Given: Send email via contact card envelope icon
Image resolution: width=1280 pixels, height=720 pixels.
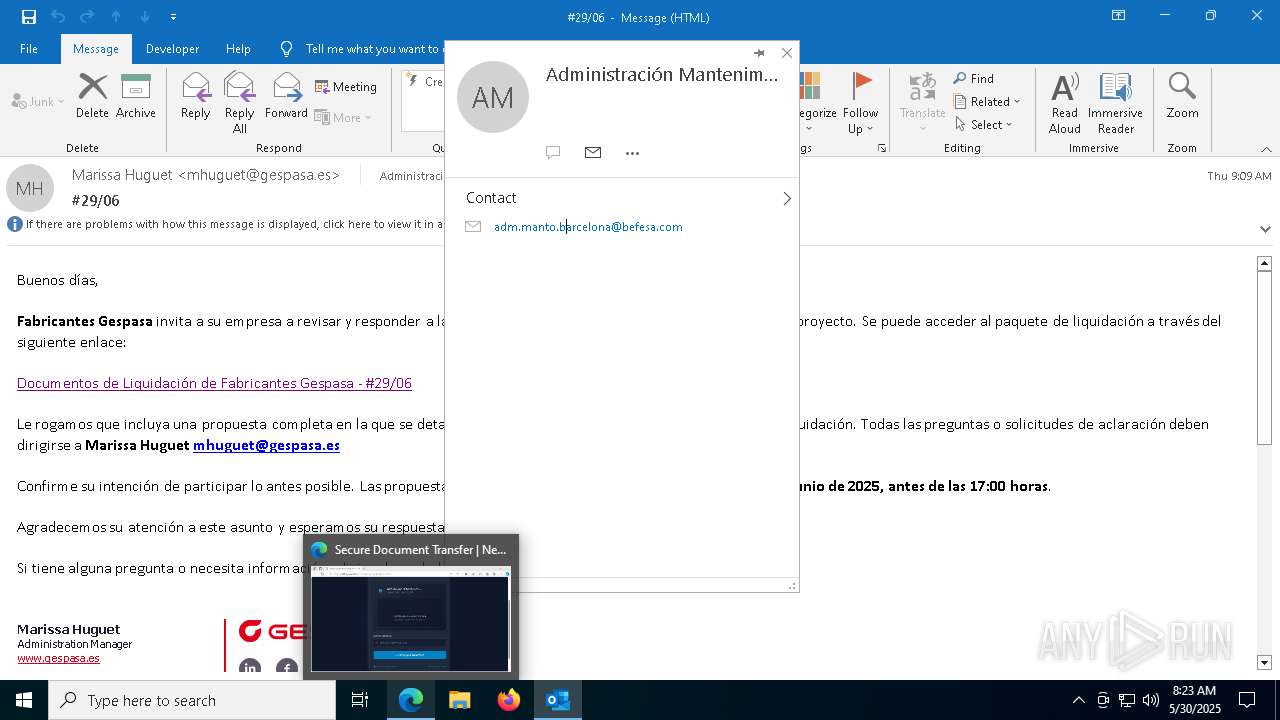Looking at the screenshot, I should pyautogui.click(x=593, y=153).
